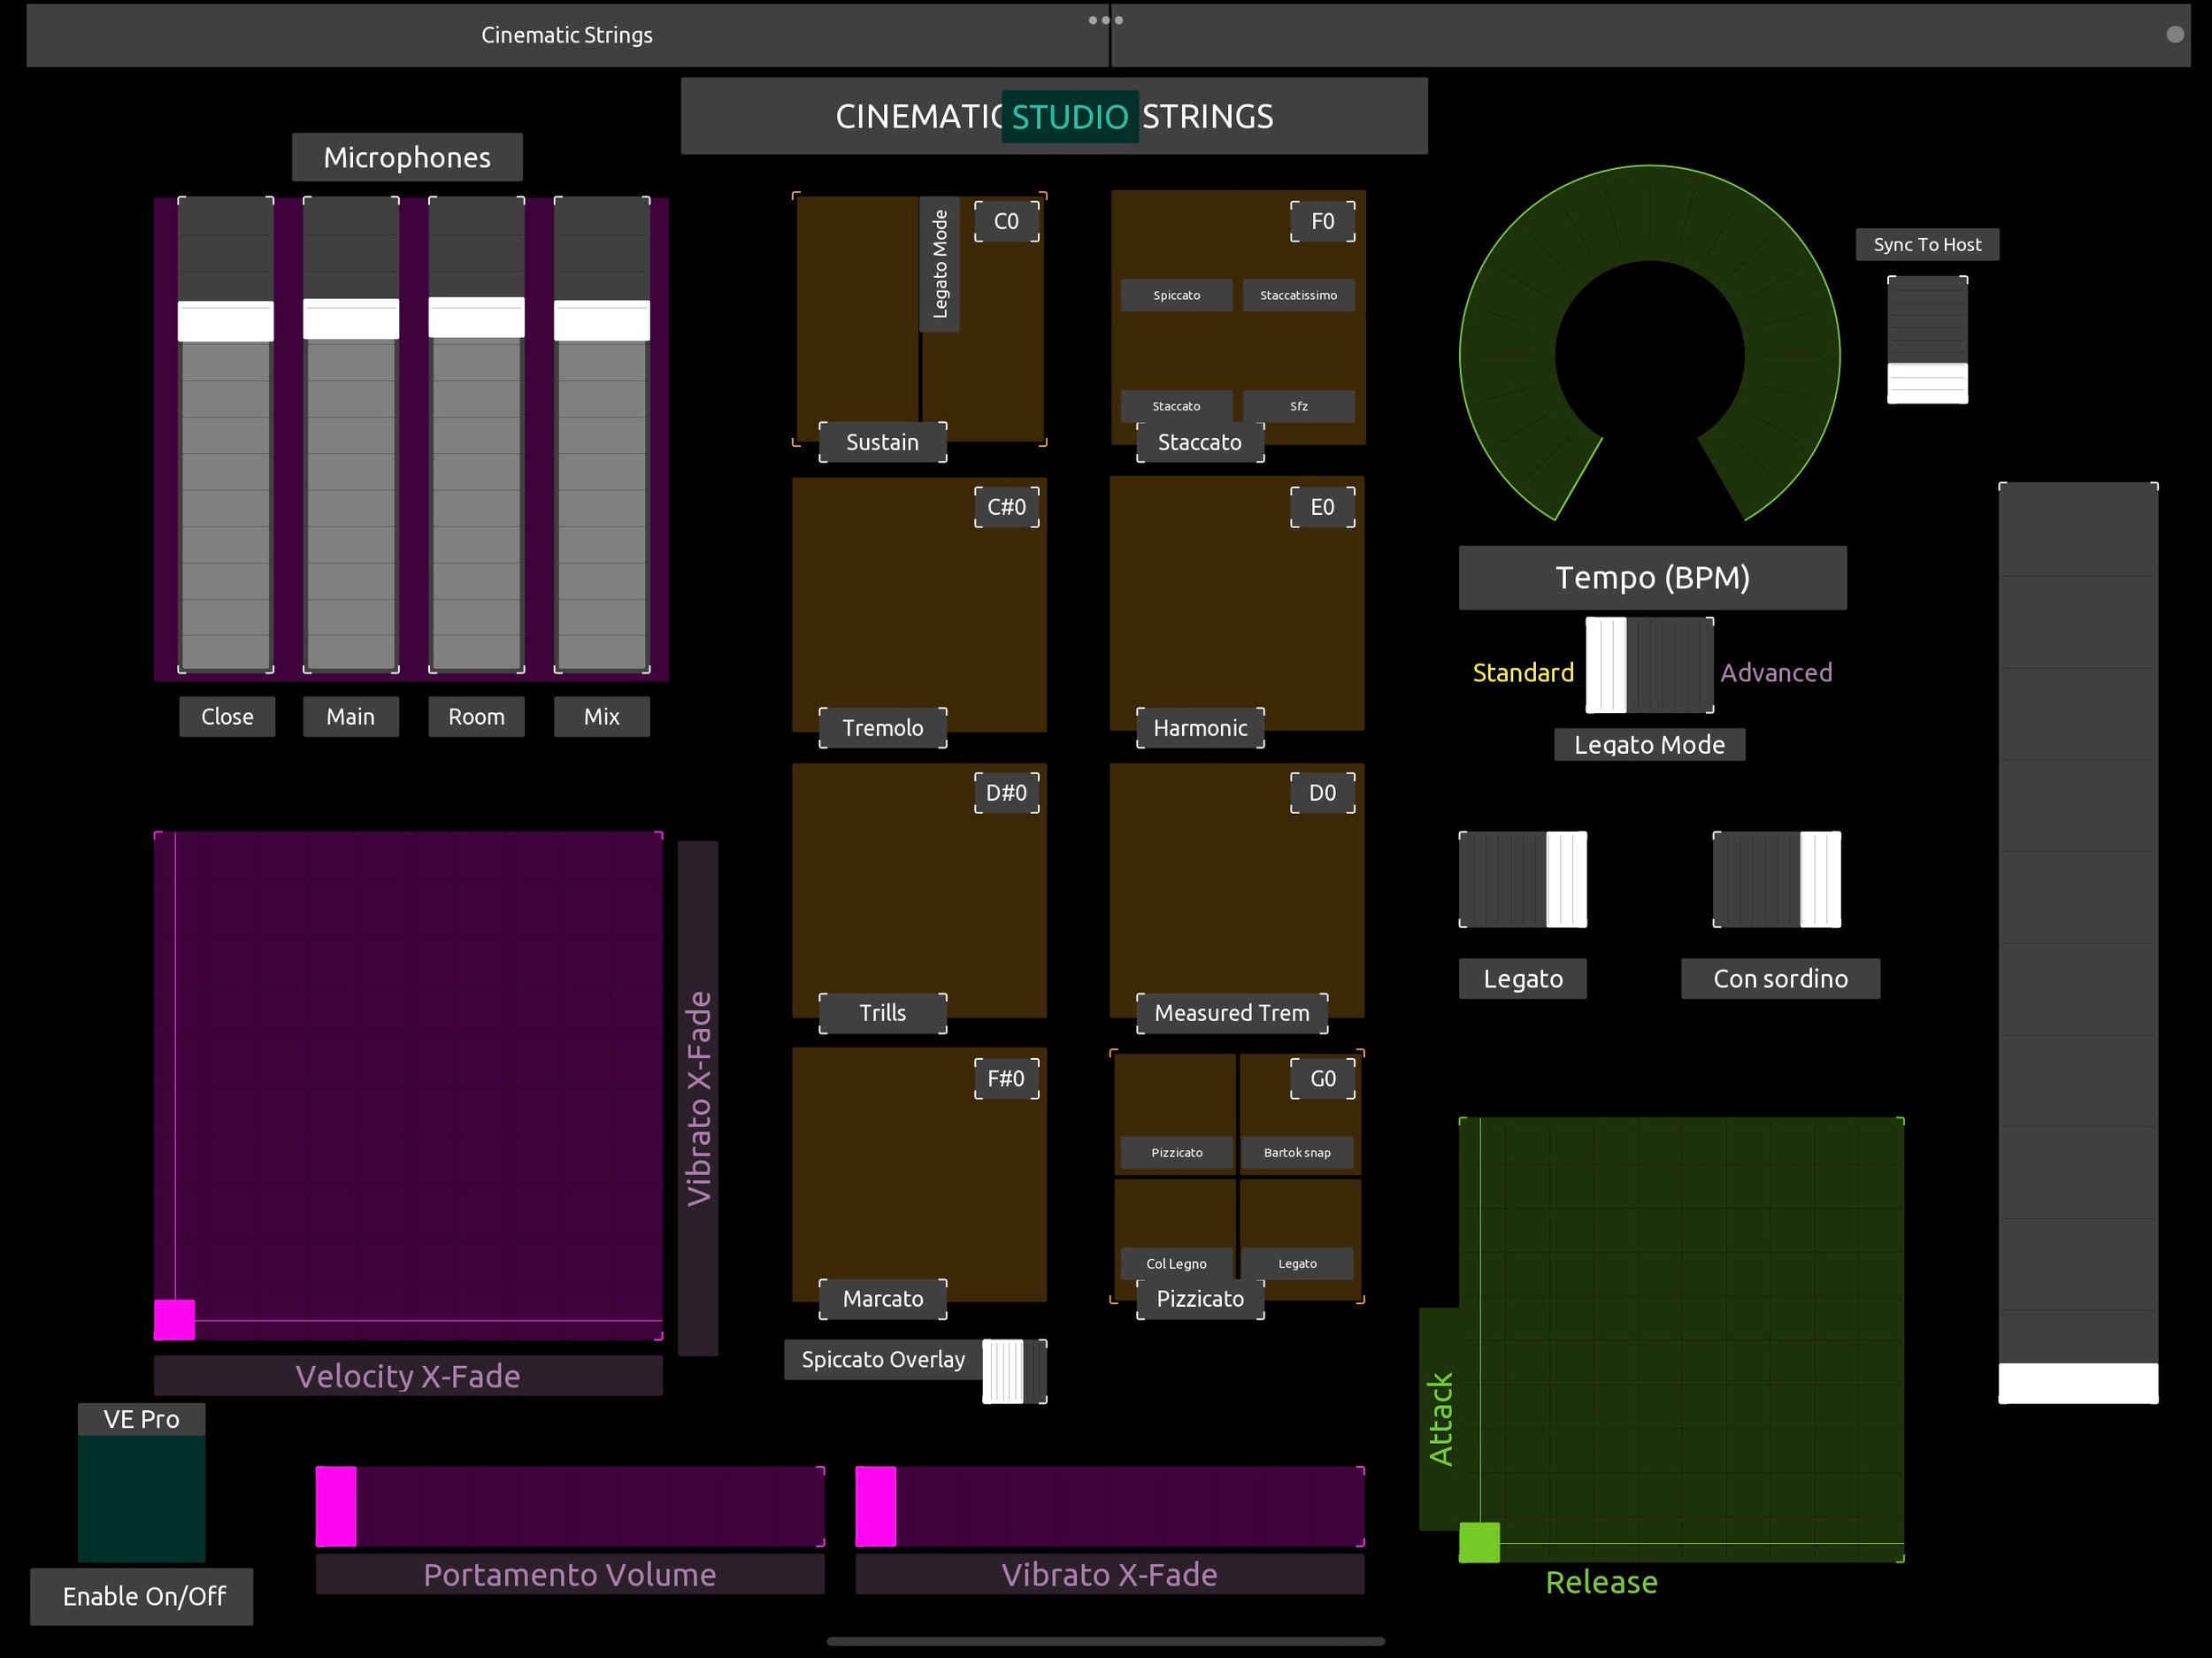This screenshot has height=1658, width=2212.
Task: Click the D0 keyswitch label
Action: click(1322, 793)
